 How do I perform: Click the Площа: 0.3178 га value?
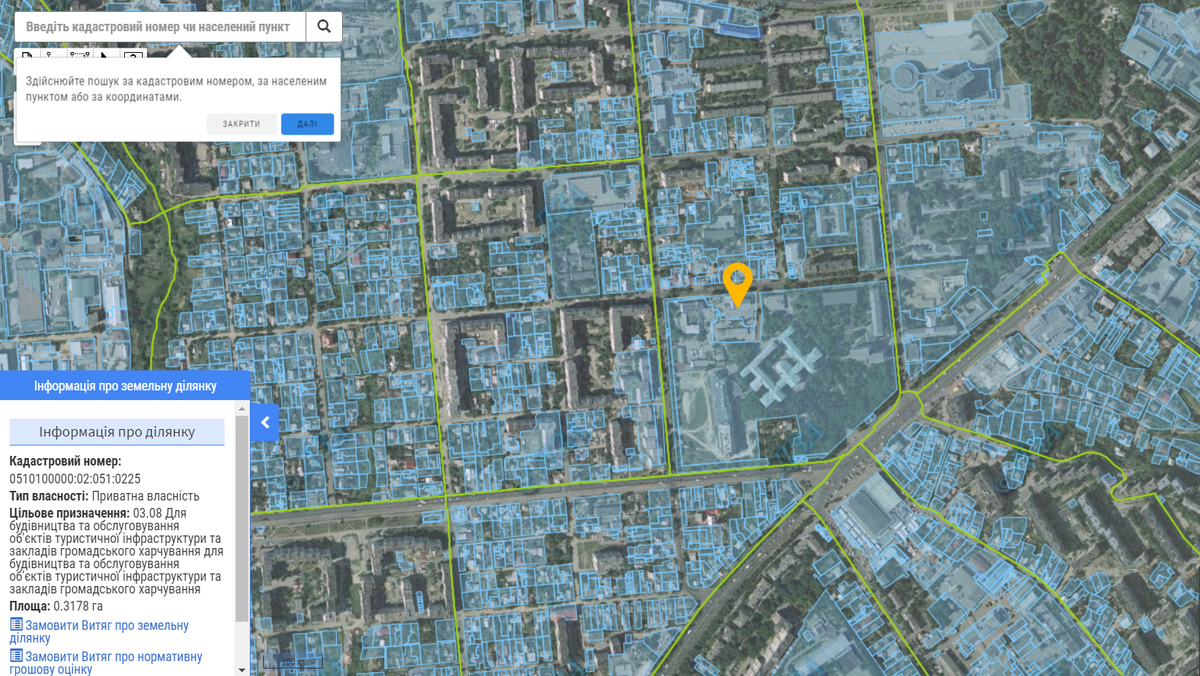56,606
